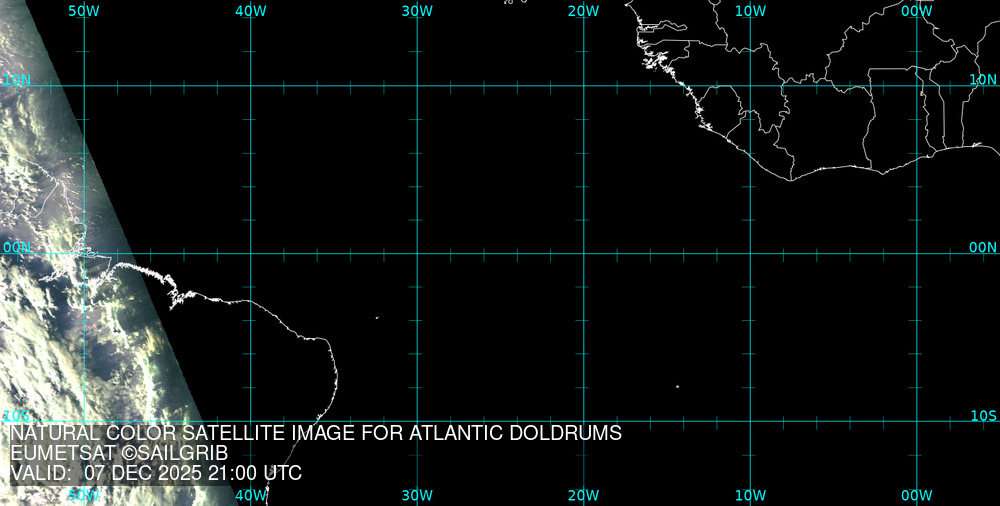Click the 'VALID: 07 DEC 2025 21:00 UTC' timestamp
Screen dimensions: 1000x506
[156, 473]
